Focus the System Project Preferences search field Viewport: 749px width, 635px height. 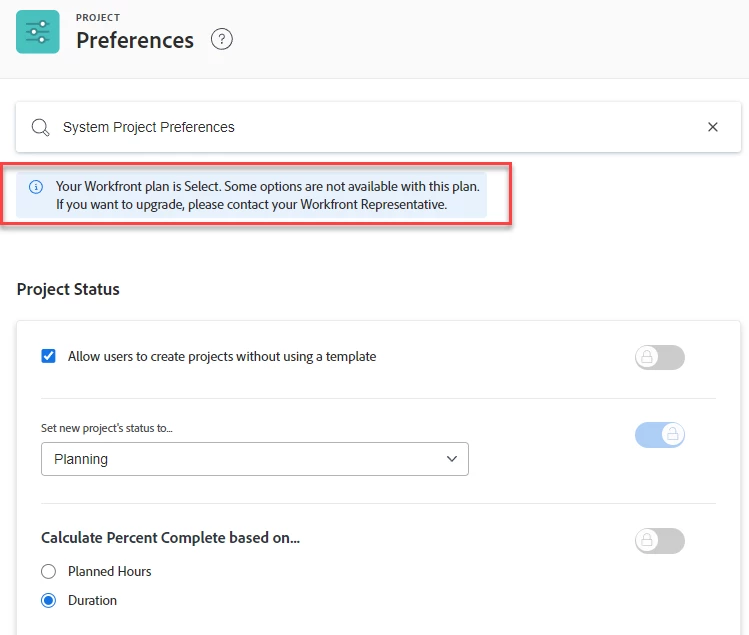click(370, 127)
